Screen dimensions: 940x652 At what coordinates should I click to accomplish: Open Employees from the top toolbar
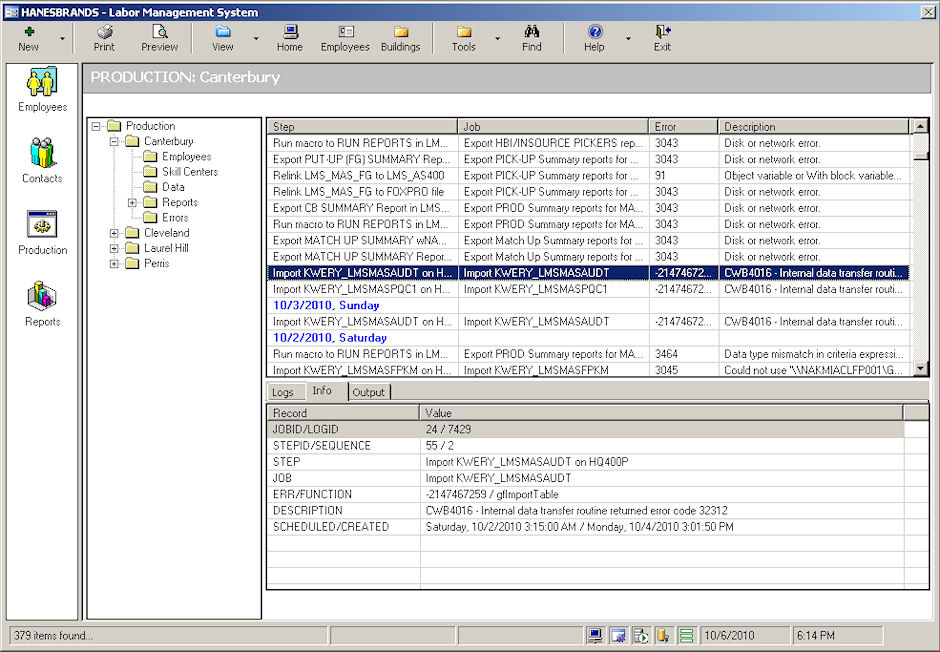click(x=345, y=38)
